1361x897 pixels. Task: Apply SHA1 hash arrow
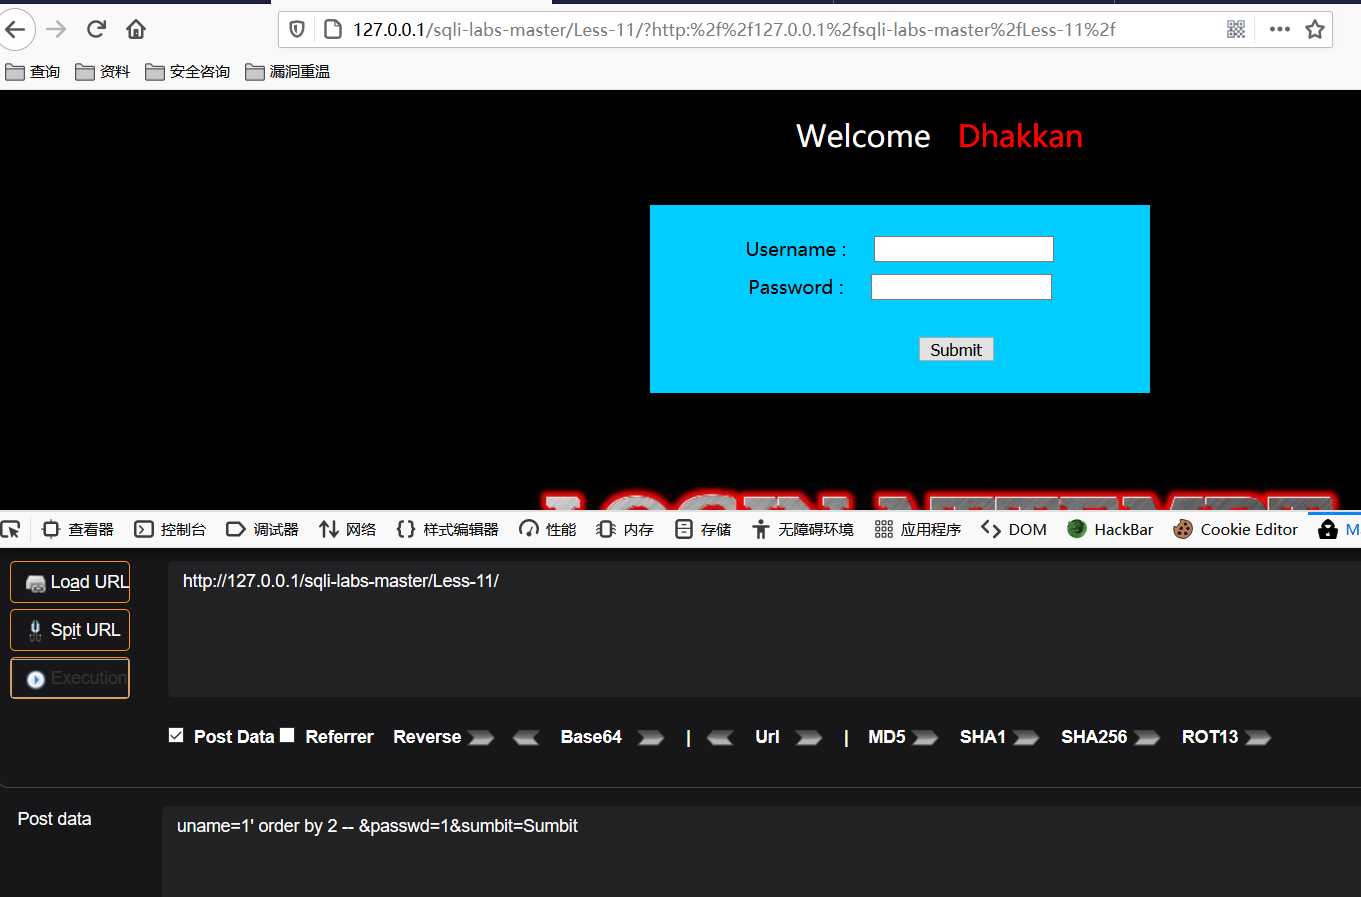pos(1026,738)
